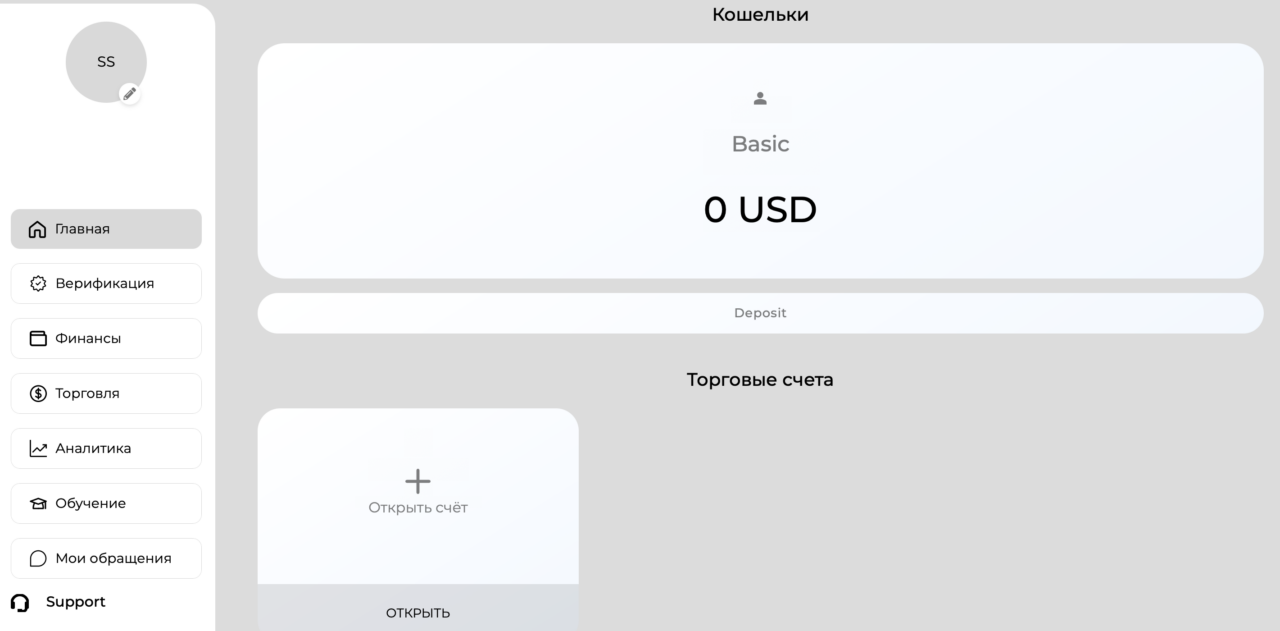Click the SS profile avatar
The width and height of the screenshot is (1280, 631).
(106, 62)
